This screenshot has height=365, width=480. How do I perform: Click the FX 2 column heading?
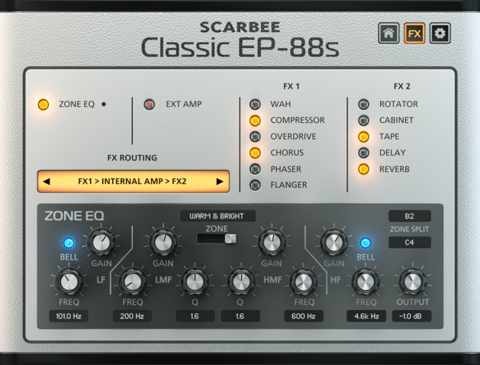[x=402, y=86]
